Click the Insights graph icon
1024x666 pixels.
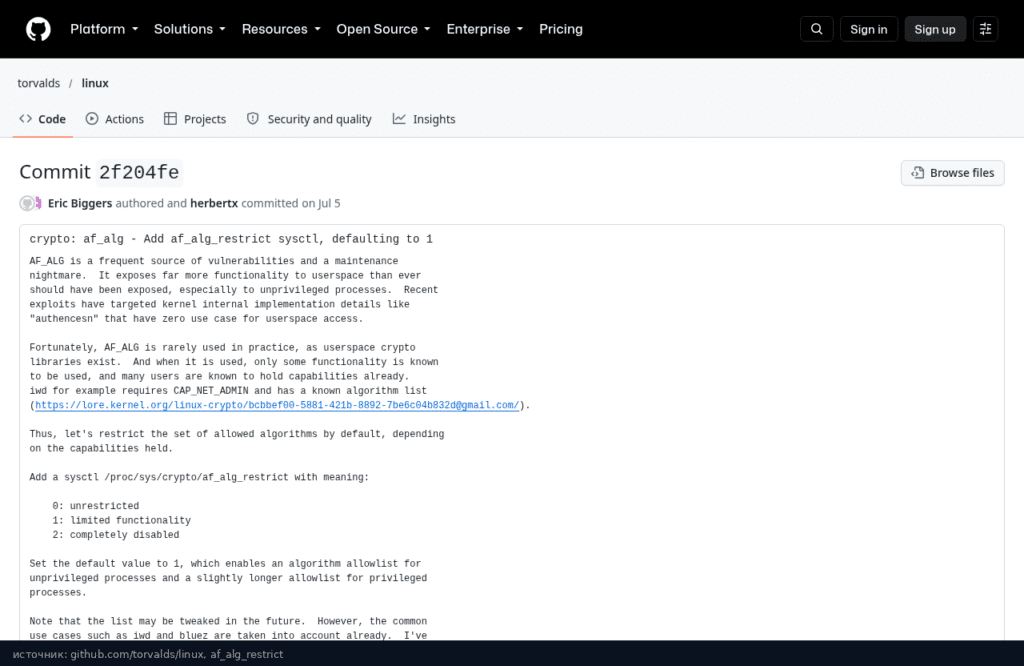click(399, 119)
